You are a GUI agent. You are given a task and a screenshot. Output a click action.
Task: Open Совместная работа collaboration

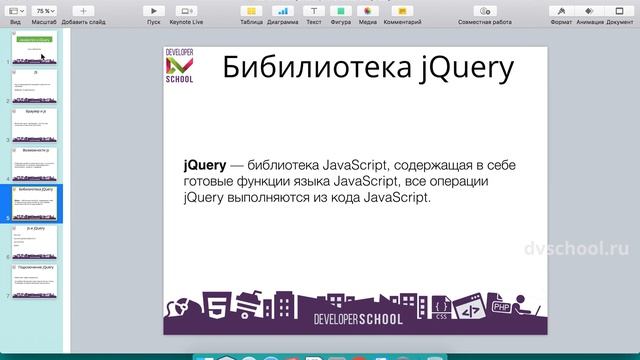485,11
